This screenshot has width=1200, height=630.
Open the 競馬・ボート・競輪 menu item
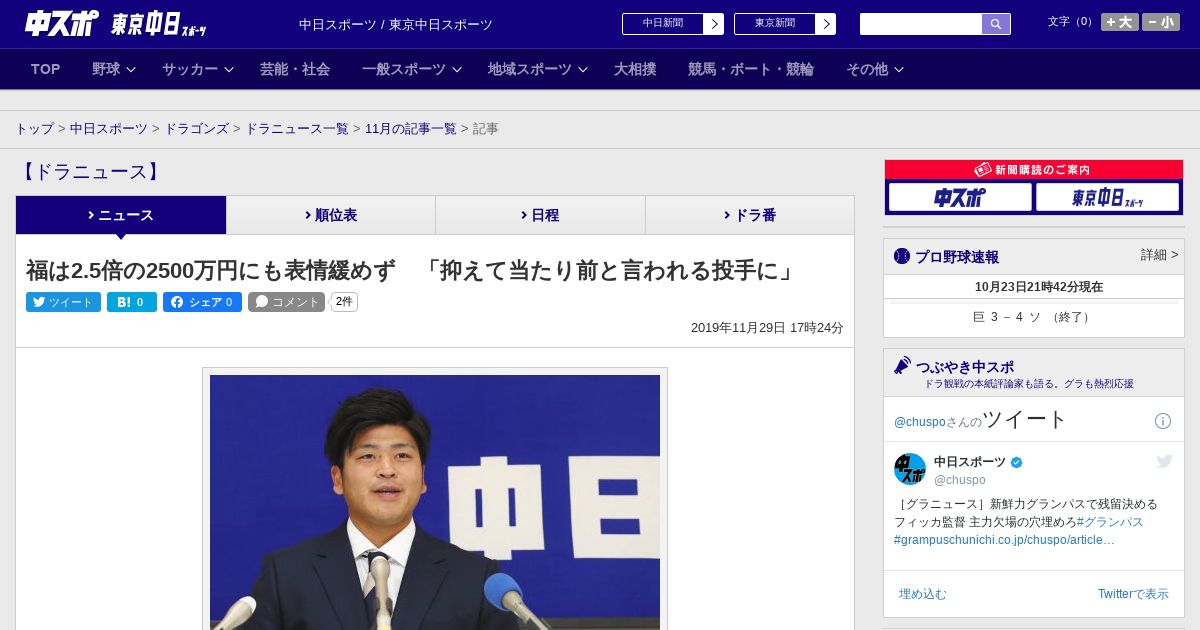[751, 69]
